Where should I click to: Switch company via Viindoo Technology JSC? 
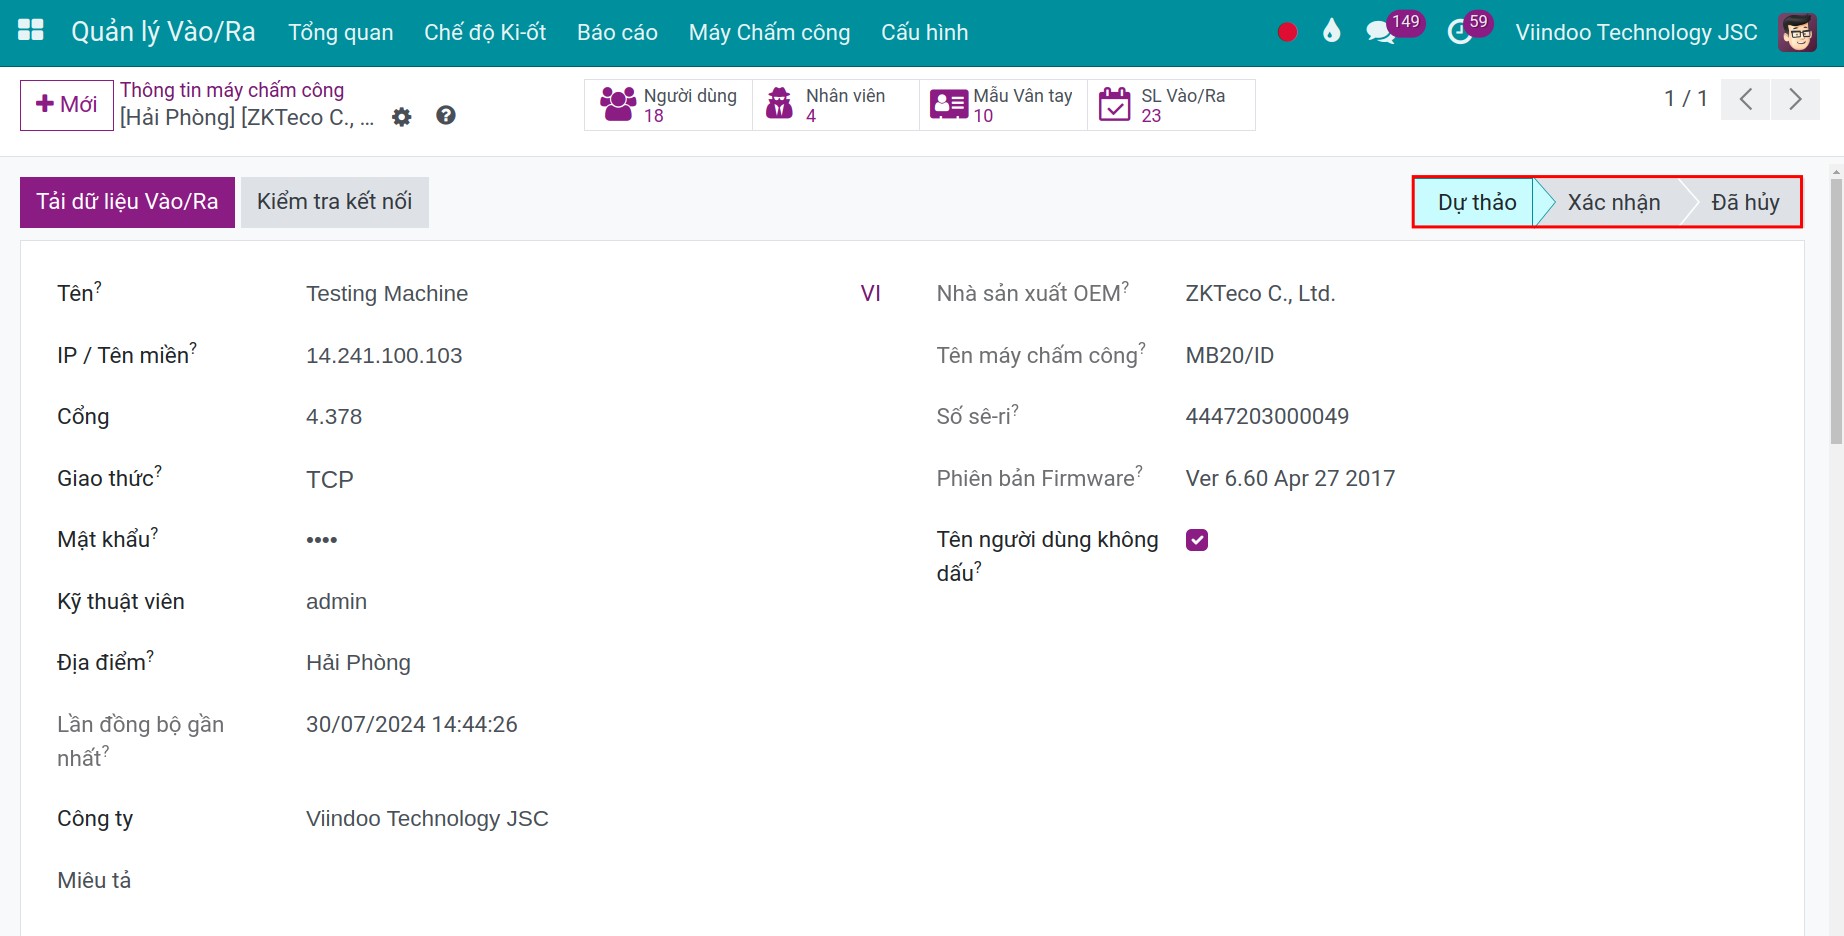[1636, 32]
